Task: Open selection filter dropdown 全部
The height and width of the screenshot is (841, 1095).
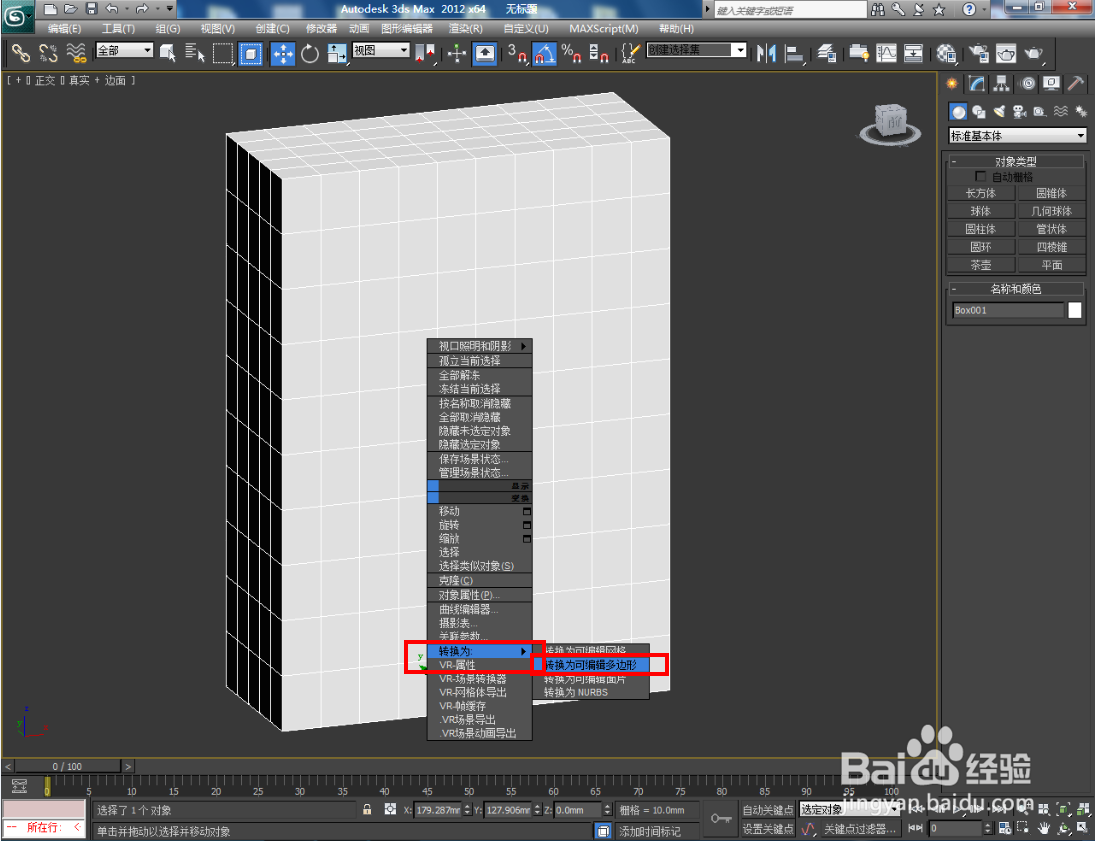Action: [x=124, y=50]
